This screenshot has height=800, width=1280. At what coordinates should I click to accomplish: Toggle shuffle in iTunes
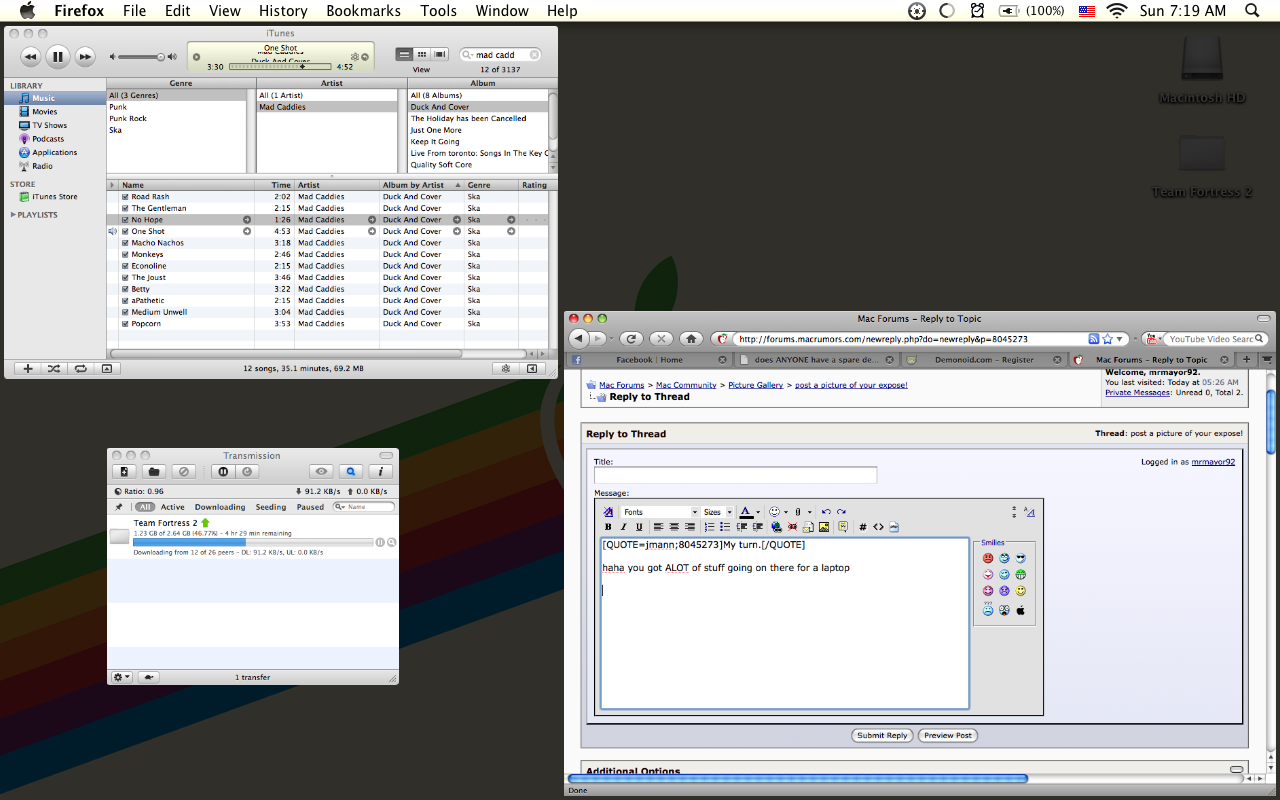pos(54,368)
